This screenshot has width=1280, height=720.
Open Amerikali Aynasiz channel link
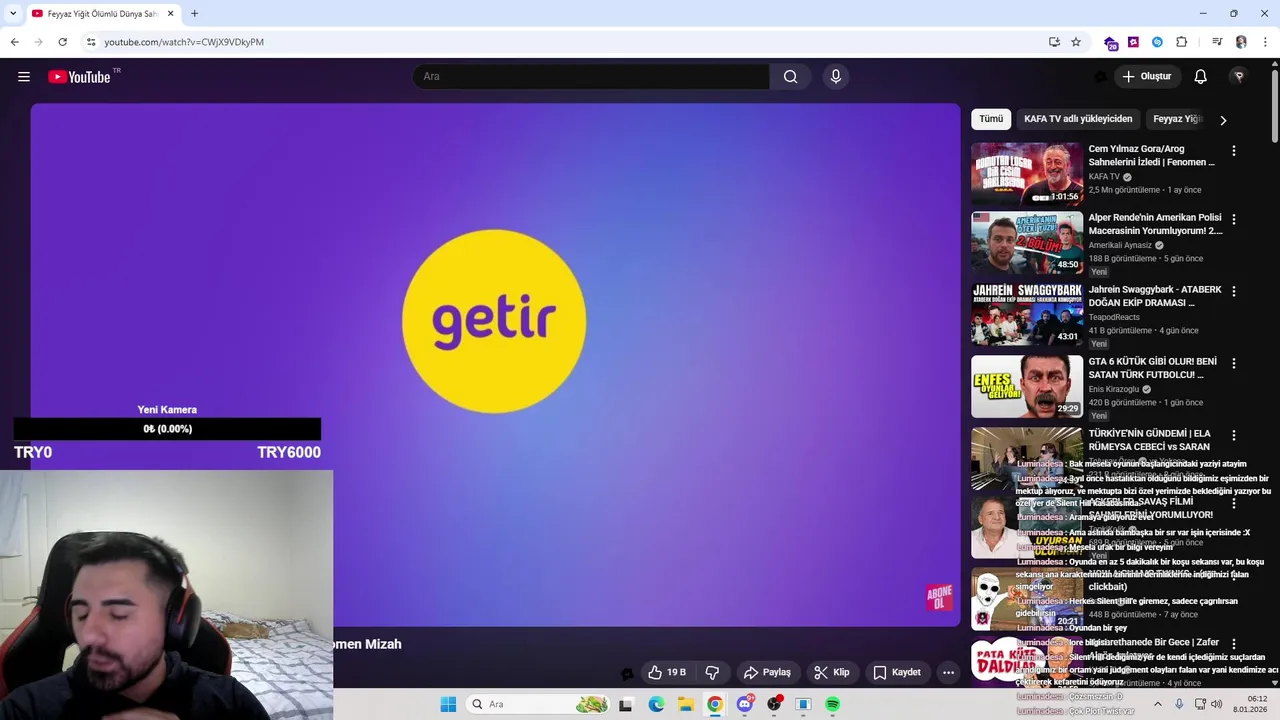1120,245
